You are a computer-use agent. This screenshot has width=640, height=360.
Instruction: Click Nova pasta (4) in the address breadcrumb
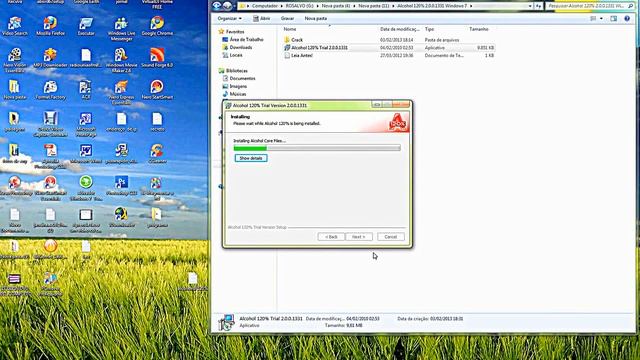[336, 6]
